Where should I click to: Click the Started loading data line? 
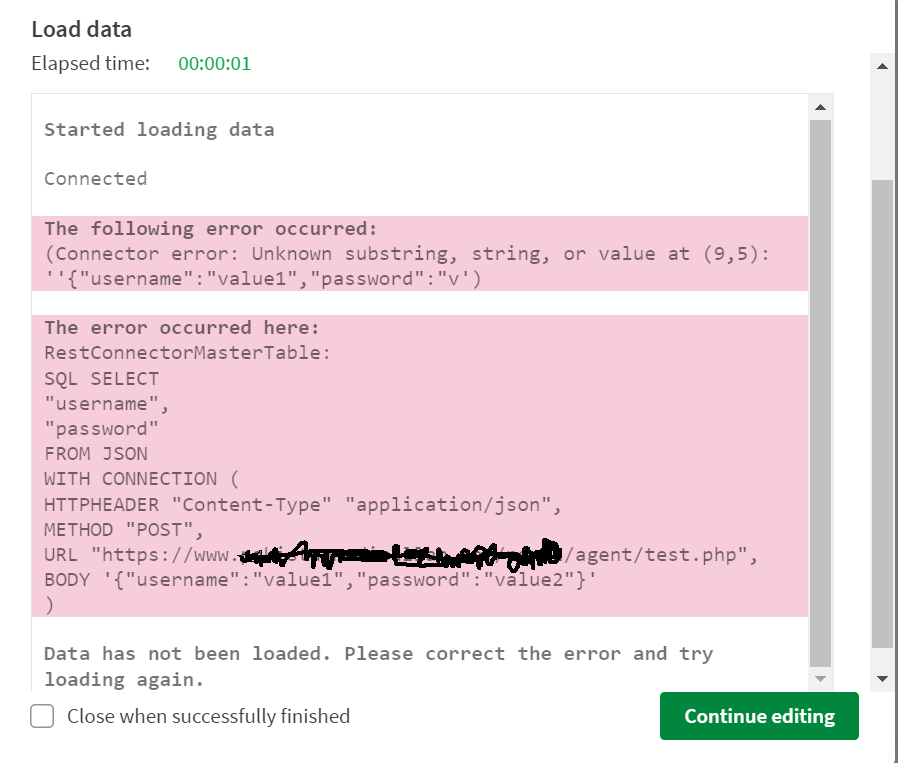tap(159, 129)
